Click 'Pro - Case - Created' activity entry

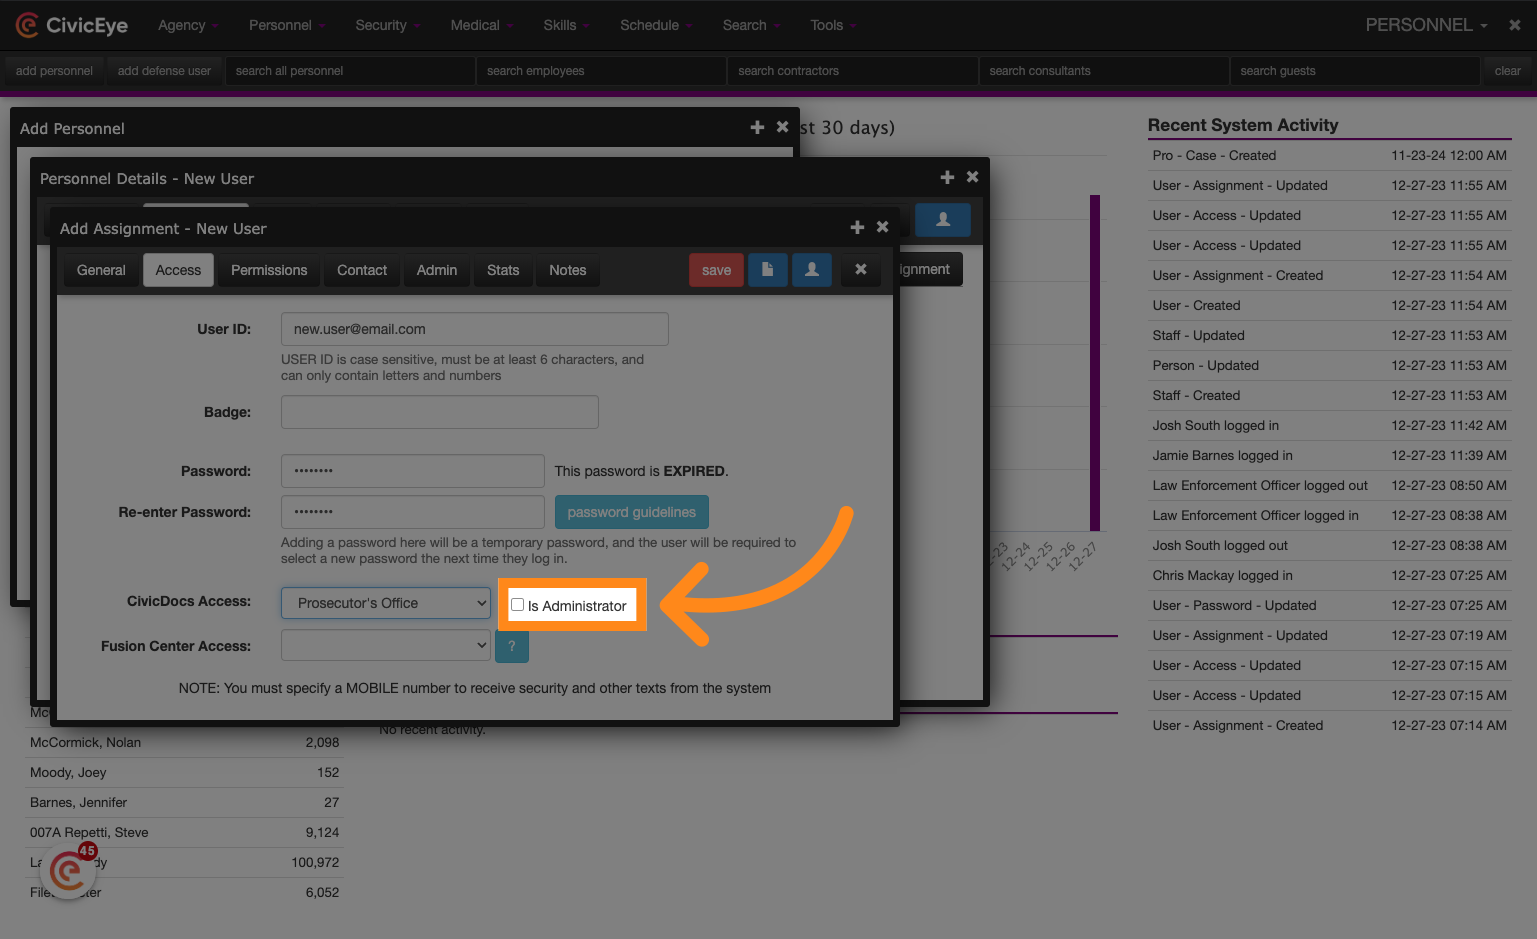click(1329, 155)
